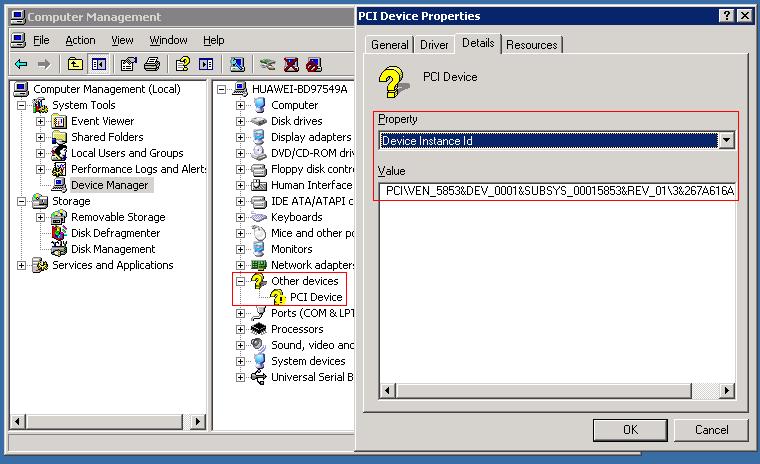Click the Properties toolbar icon
The image size is (760, 464).
pyautogui.click(x=128, y=64)
